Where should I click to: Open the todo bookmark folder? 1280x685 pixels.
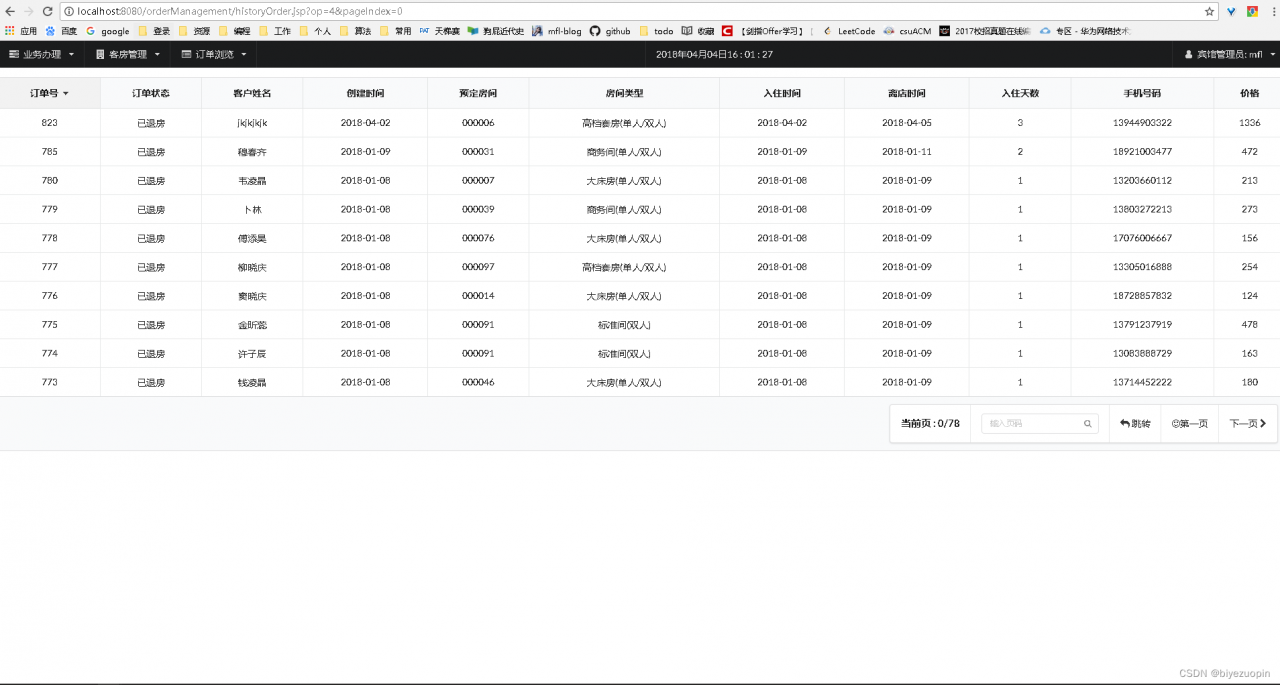[656, 31]
